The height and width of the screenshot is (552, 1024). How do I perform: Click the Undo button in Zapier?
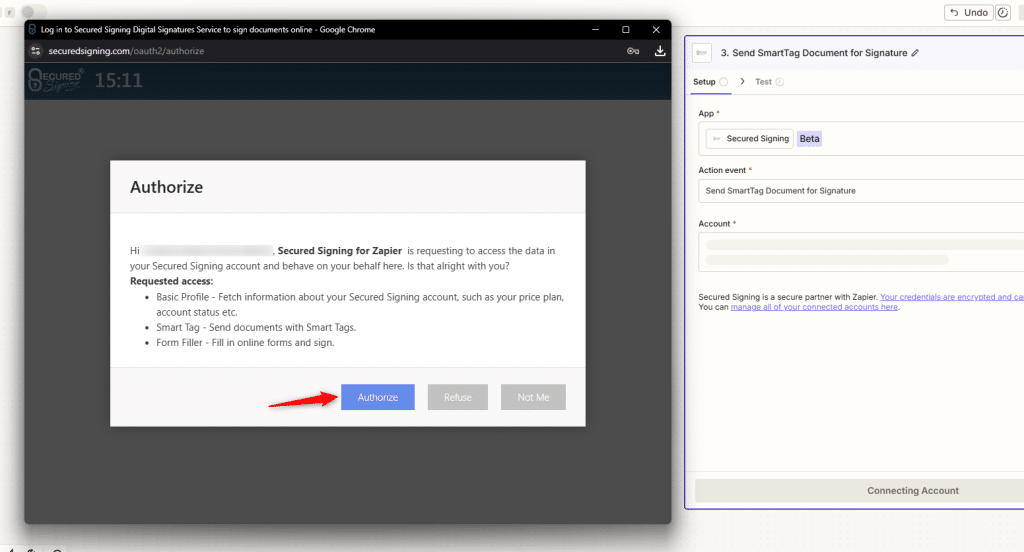(968, 12)
